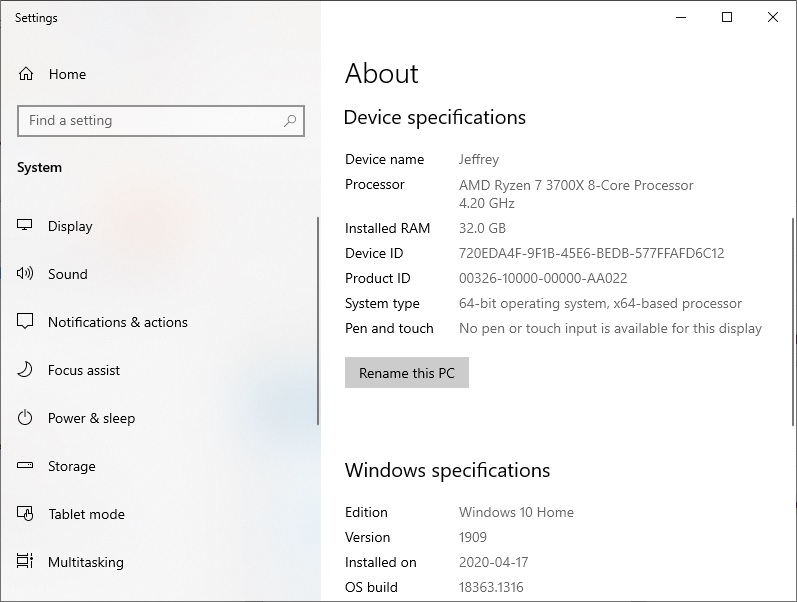Click the Settings window title text

36,18
